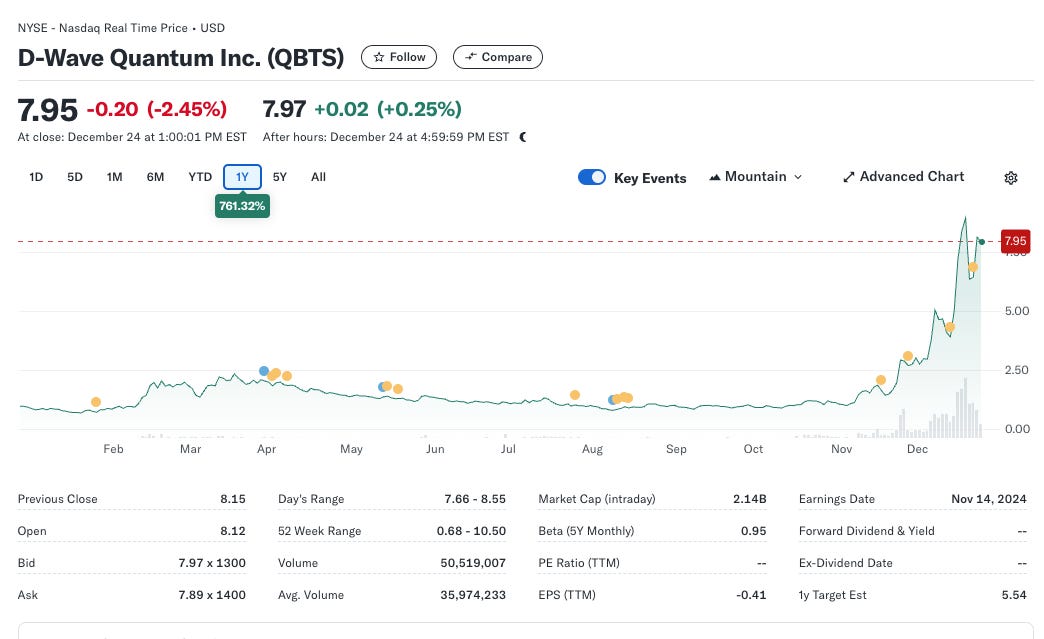Open chart settings gear icon
The height and width of the screenshot is (639, 1044).
pos(1011,178)
